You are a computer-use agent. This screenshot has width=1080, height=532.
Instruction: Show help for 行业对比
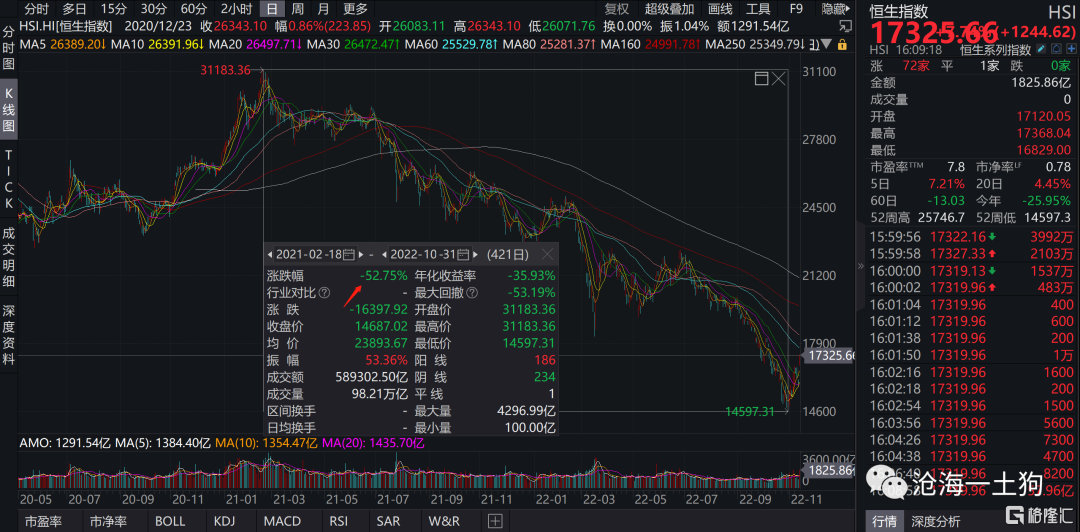pos(324,294)
